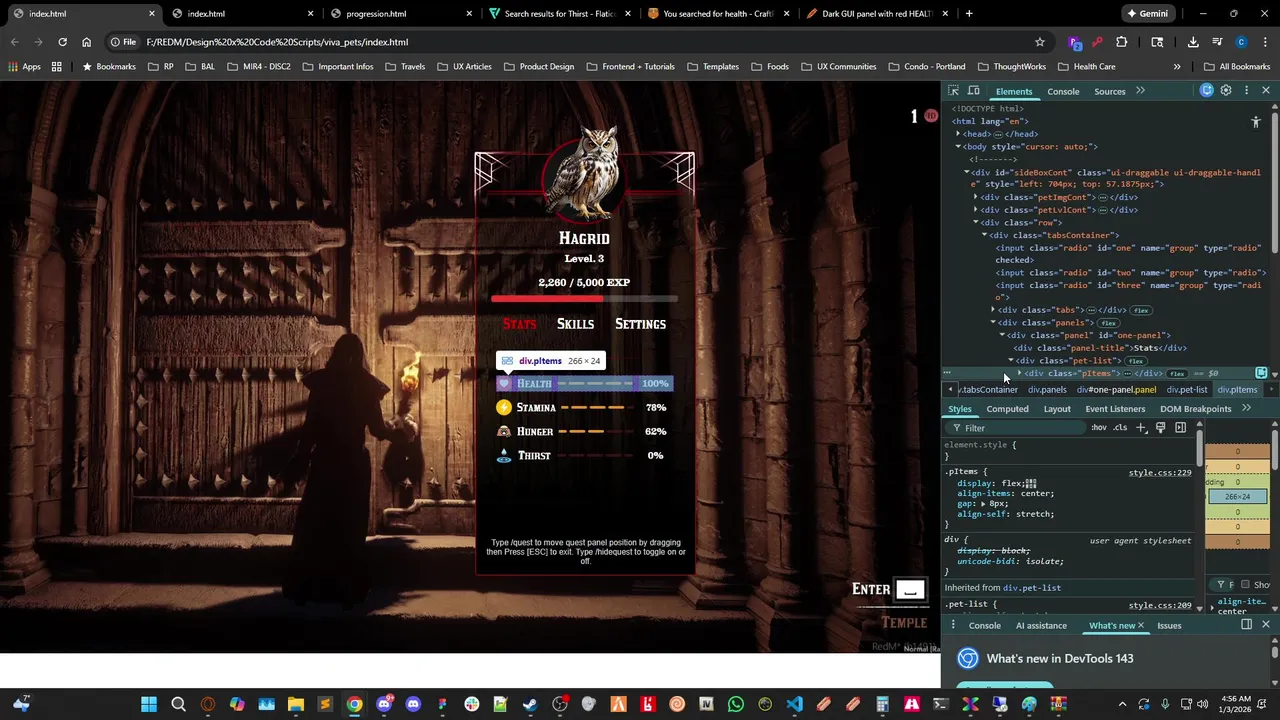Select the Skills tab in pet panel
Viewport: 1280px width, 720px height.
[x=575, y=324]
